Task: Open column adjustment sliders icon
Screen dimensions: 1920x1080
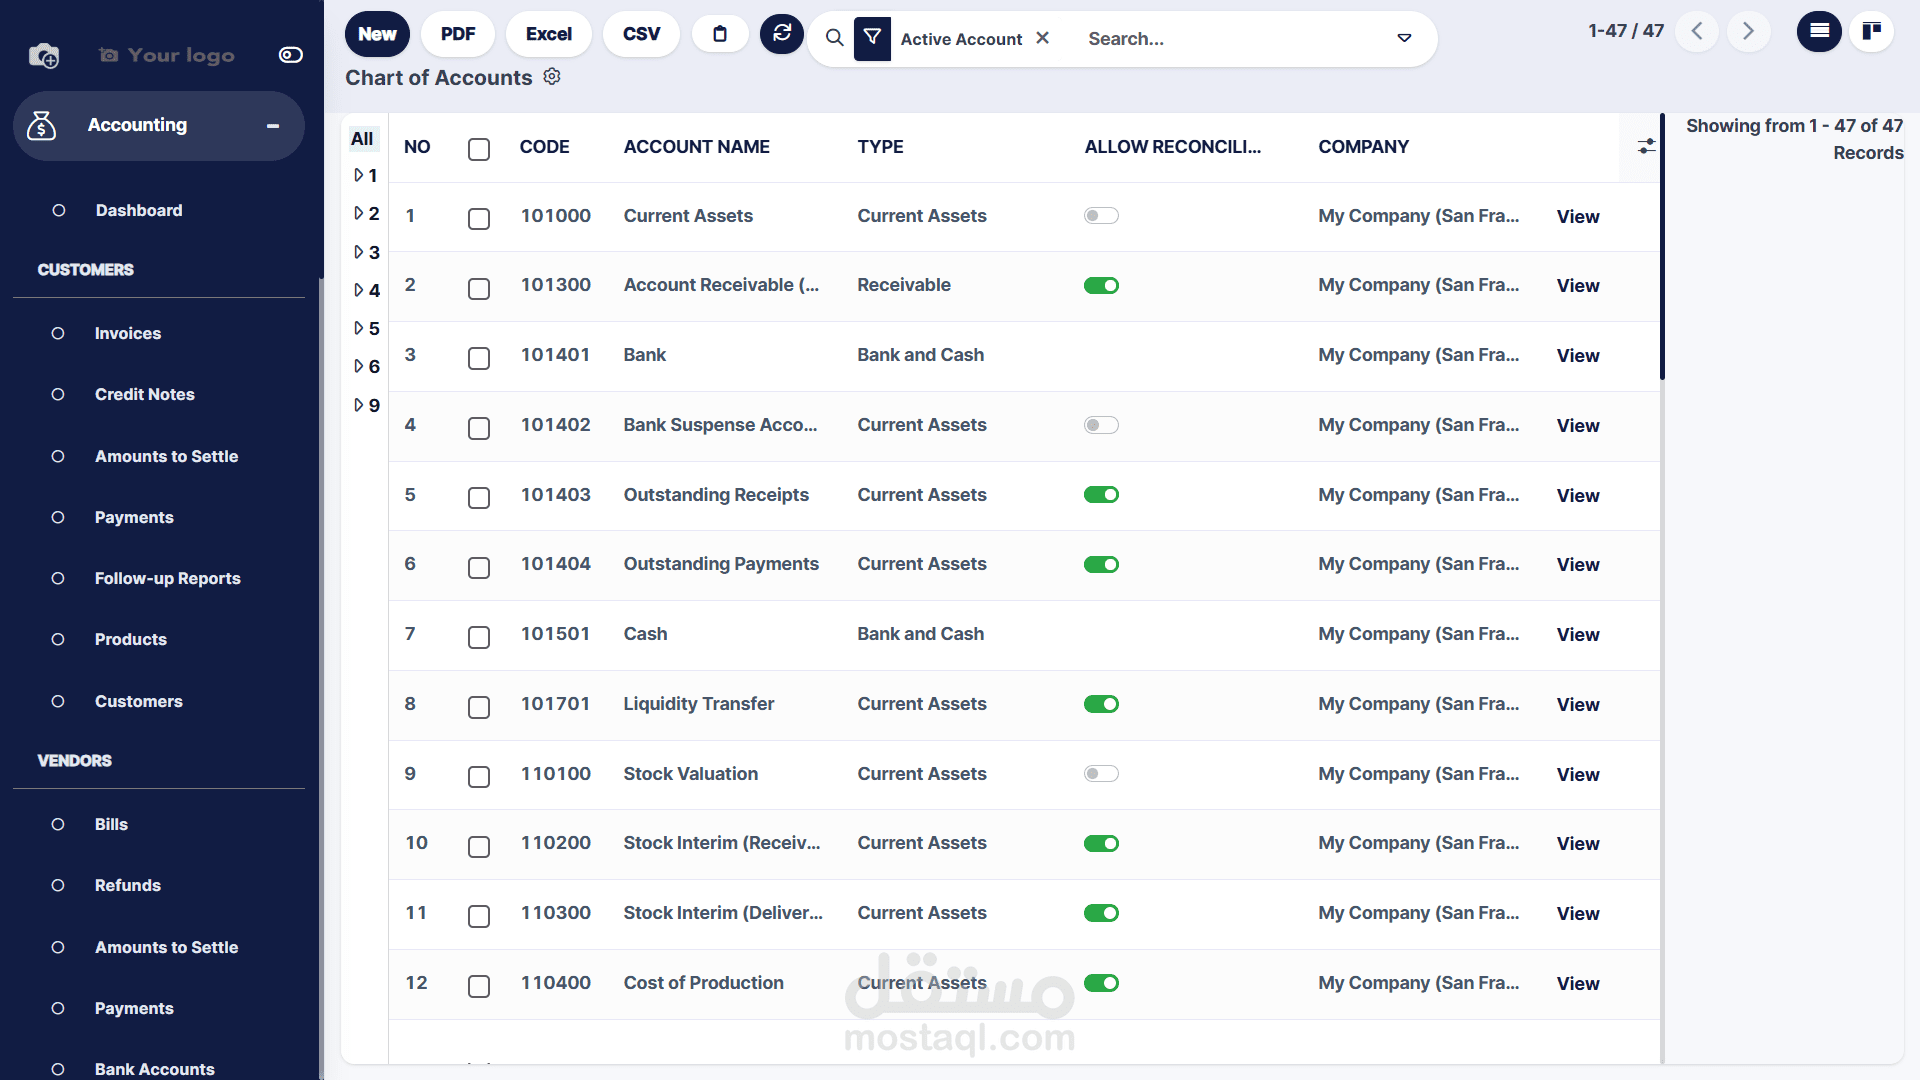Action: tap(1646, 147)
